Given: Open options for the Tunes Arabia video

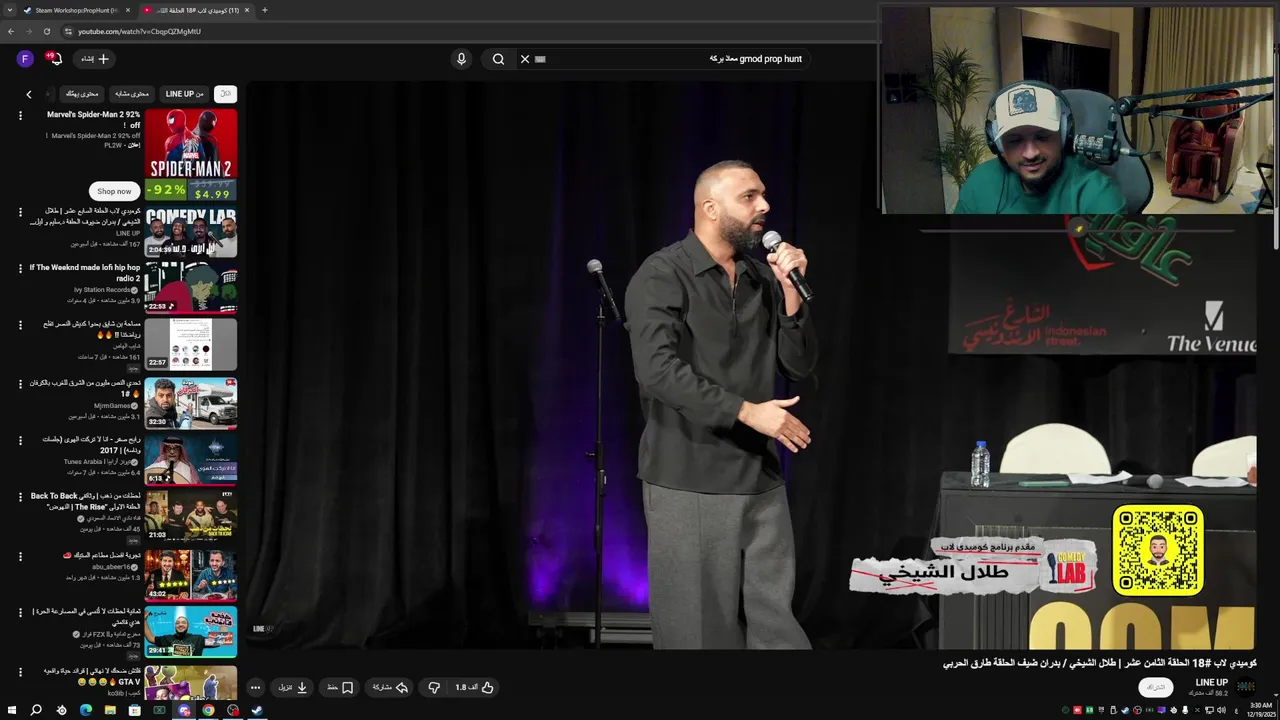Looking at the screenshot, I should click(20, 440).
